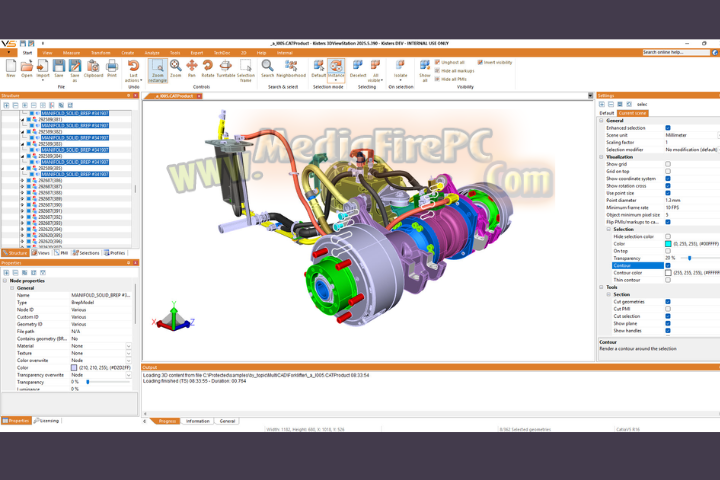Switch to the Selections panel tab
Image resolution: width=720 pixels, height=480 pixels.
pos(86,253)
